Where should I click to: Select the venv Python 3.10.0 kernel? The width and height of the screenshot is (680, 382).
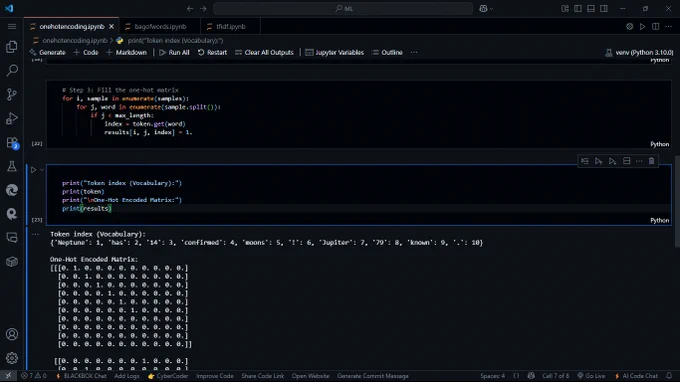click(x=639, y=52)
